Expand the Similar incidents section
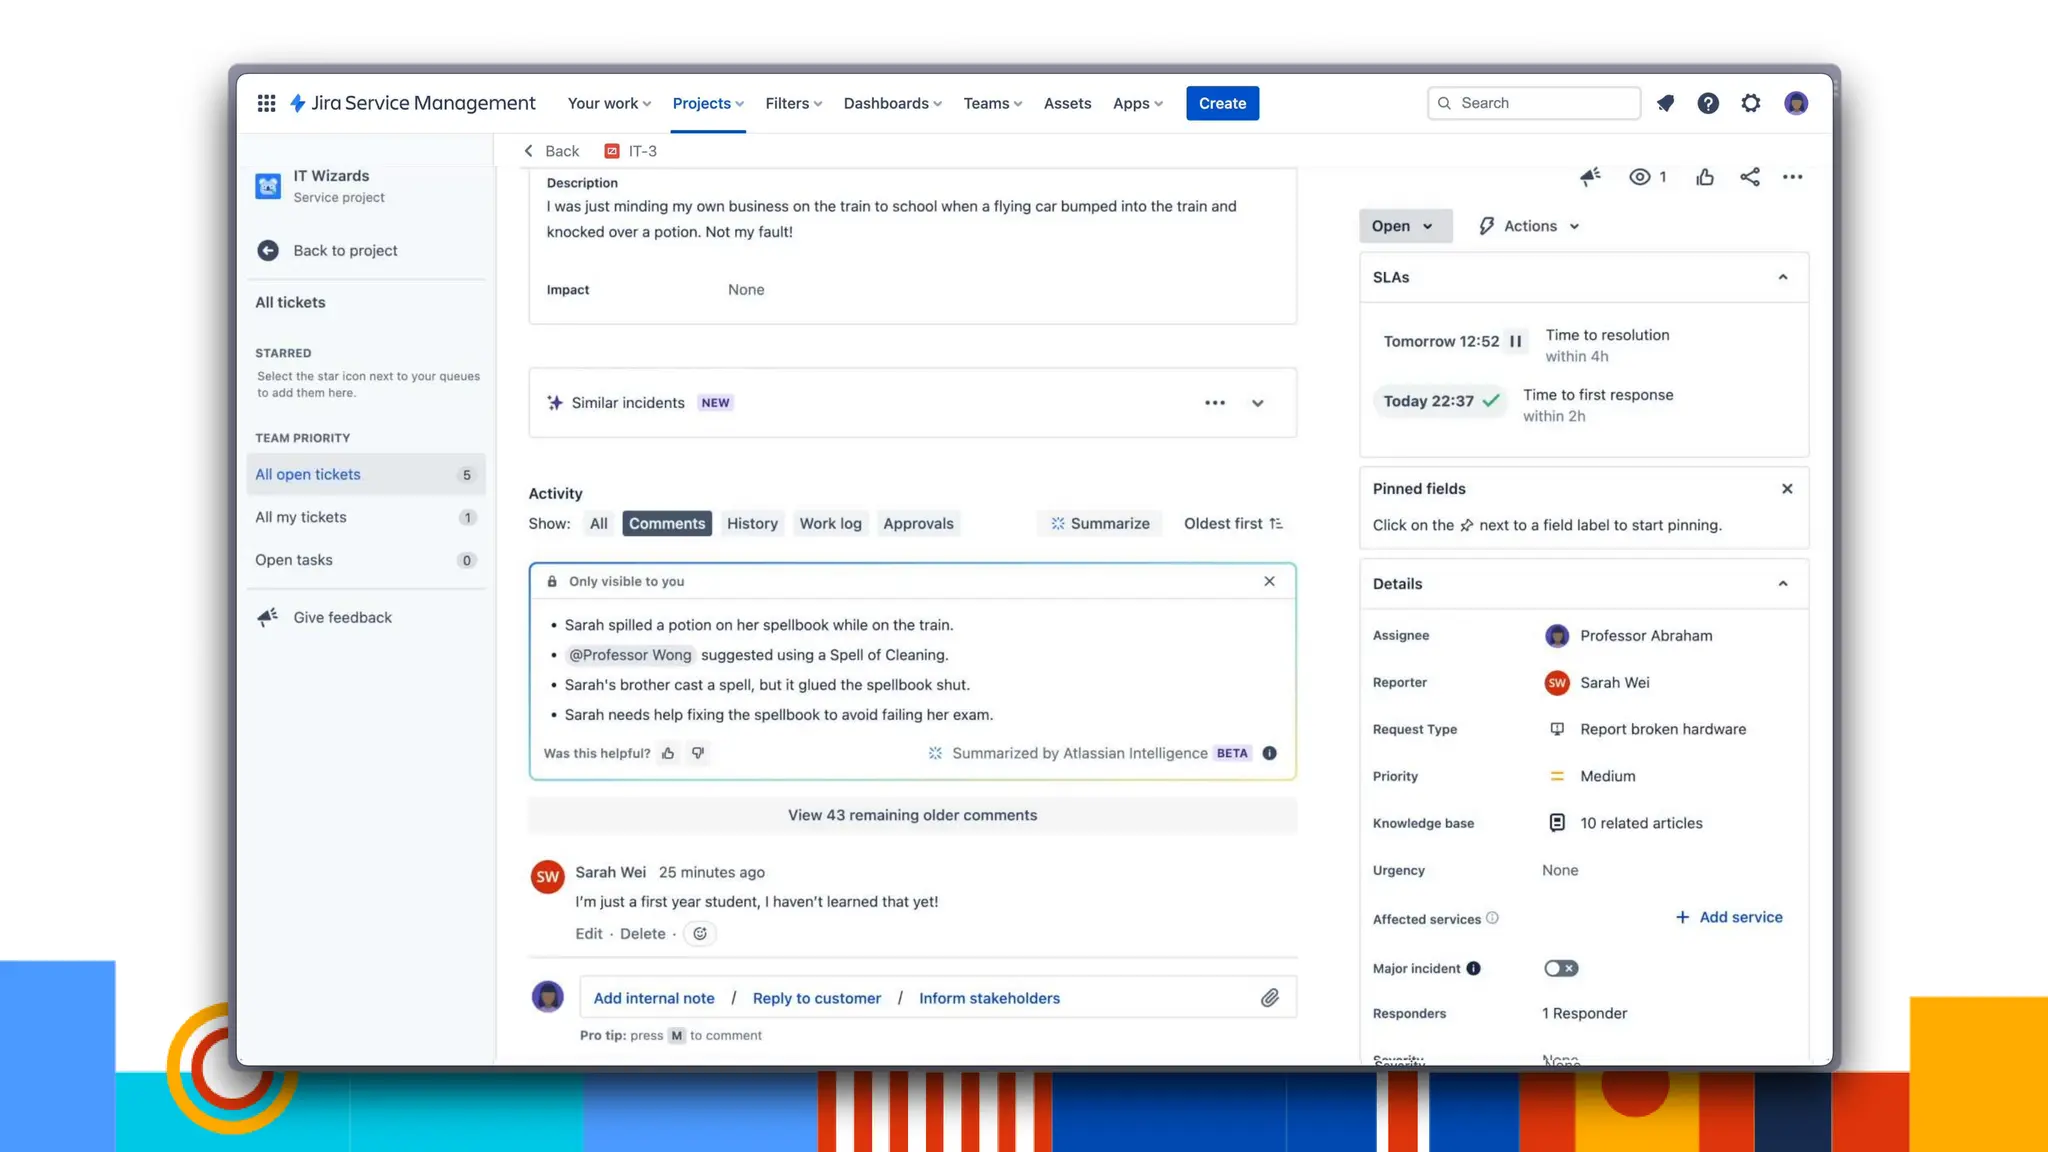Screen dimensions: 2048x1152 pos(1257,403)
